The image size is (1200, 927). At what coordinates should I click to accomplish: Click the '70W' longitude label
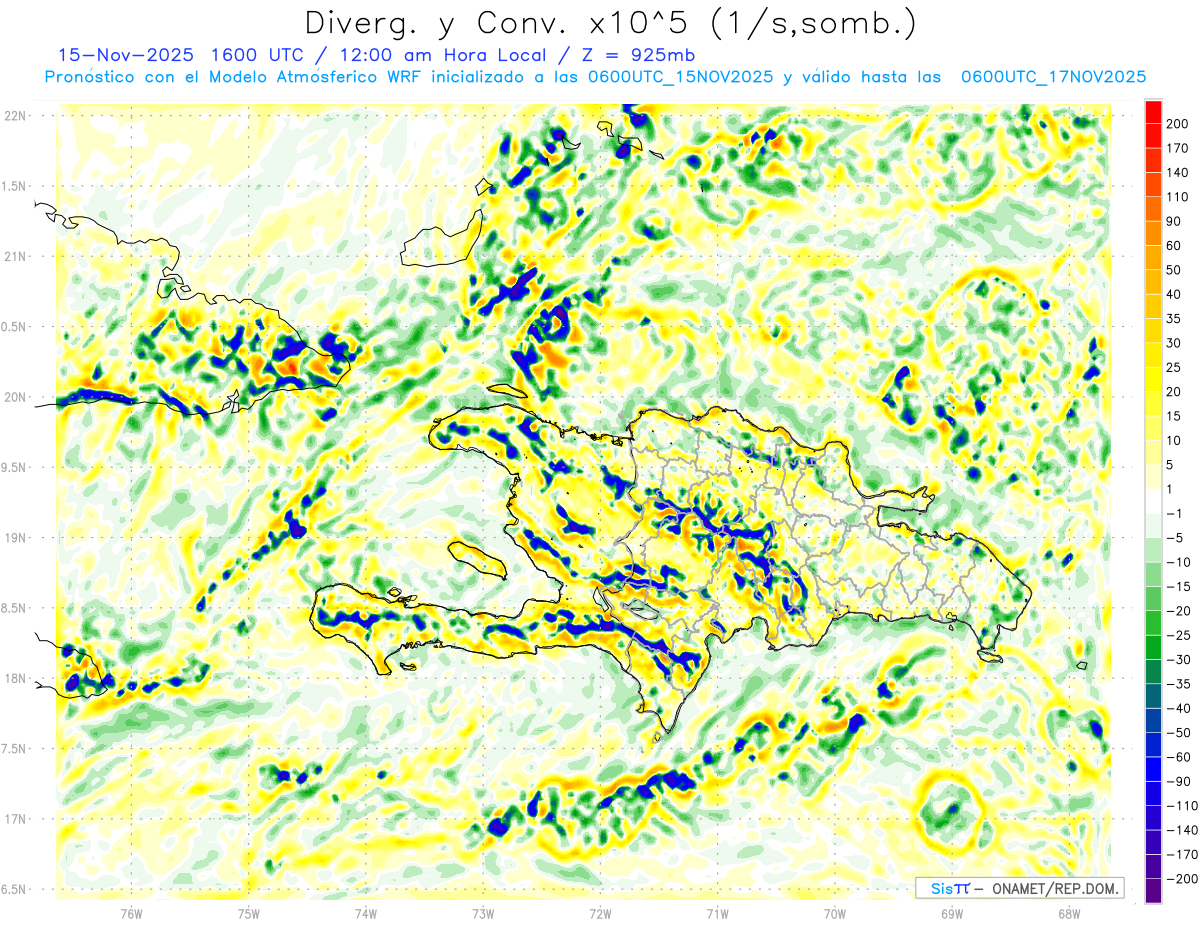[835, 913]
